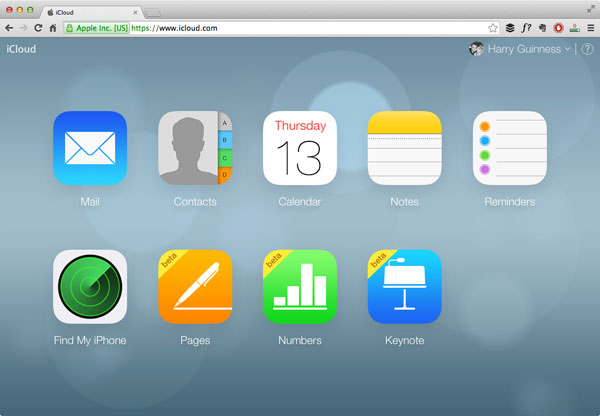Screen dimensions: 600x416
Task: Click the Contacts label
Action: 195,202
